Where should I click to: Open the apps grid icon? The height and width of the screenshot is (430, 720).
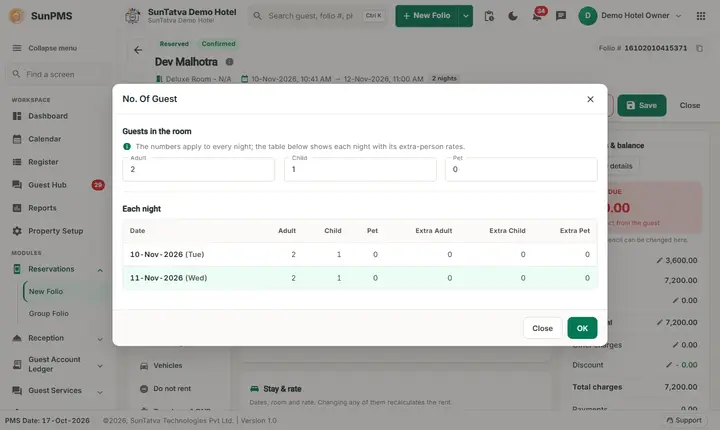701,16
